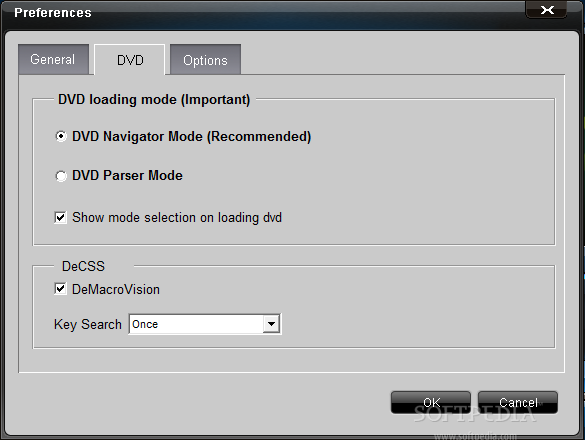Click the Key Search label

(x=88, y=324)
